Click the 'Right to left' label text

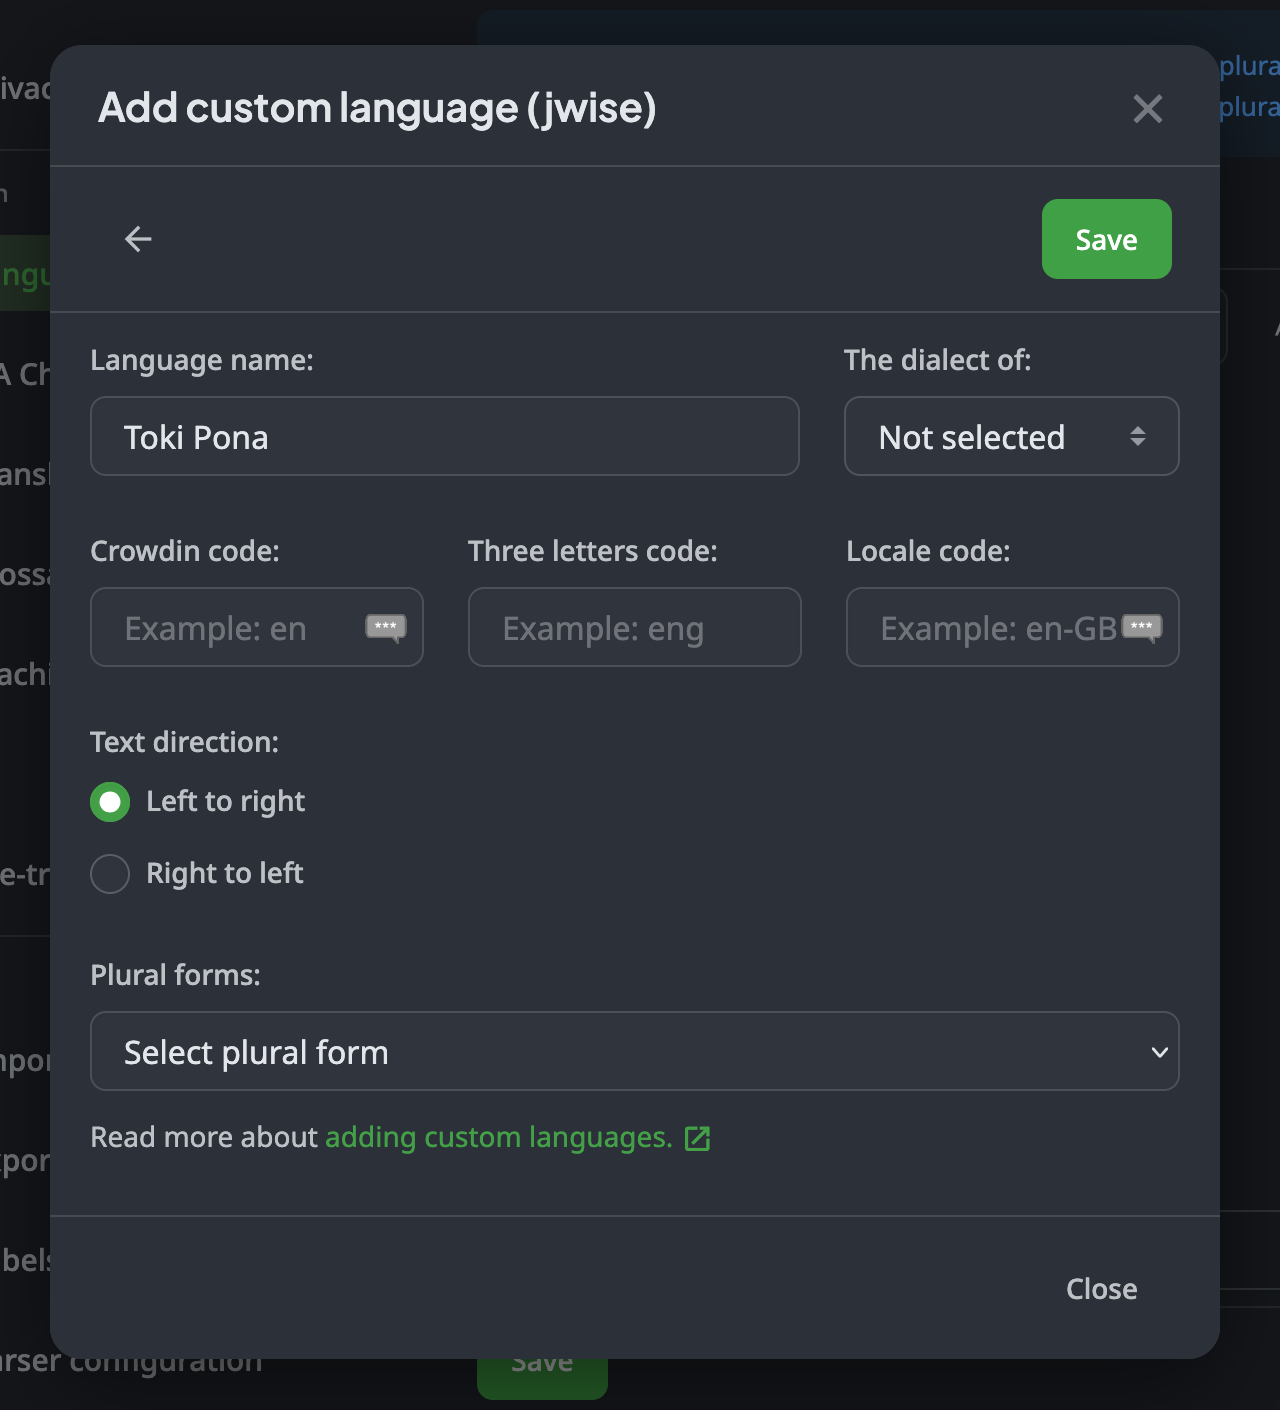point(225,874)
